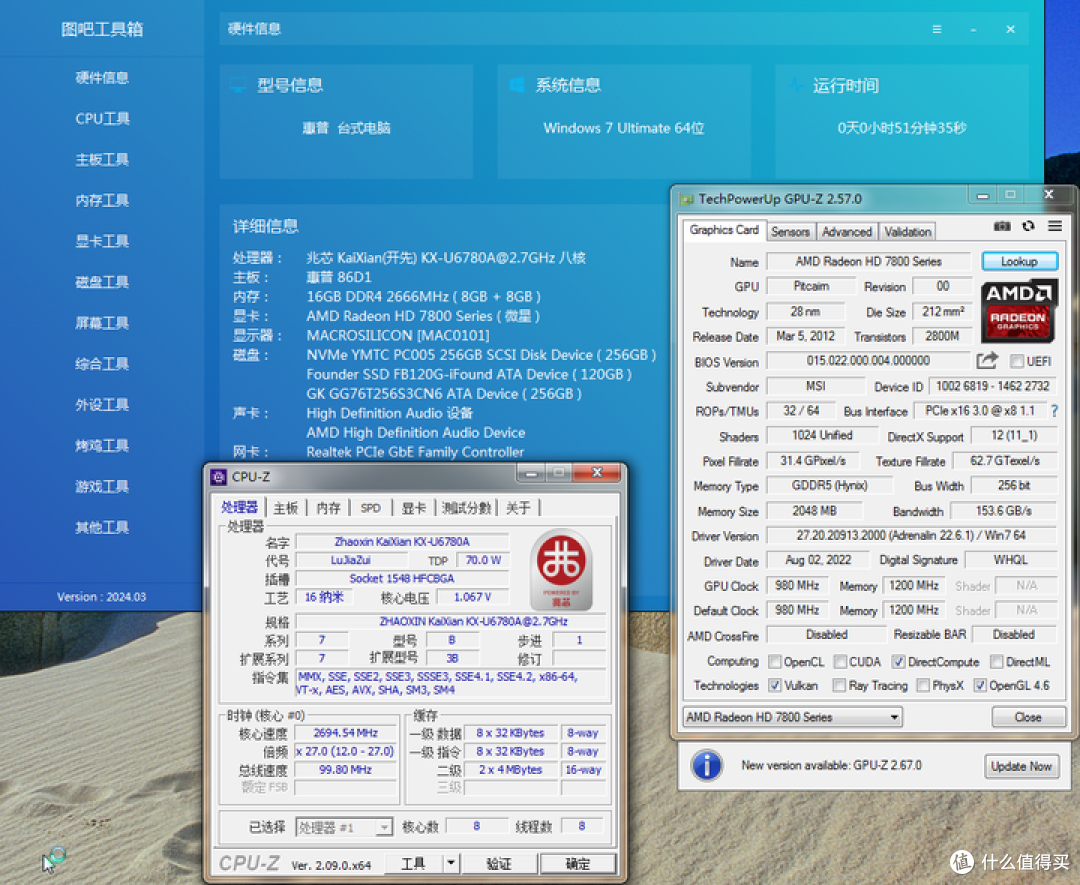Open the 主板 tab in CPU-Z
The image size is (1080, 885).
285,508
